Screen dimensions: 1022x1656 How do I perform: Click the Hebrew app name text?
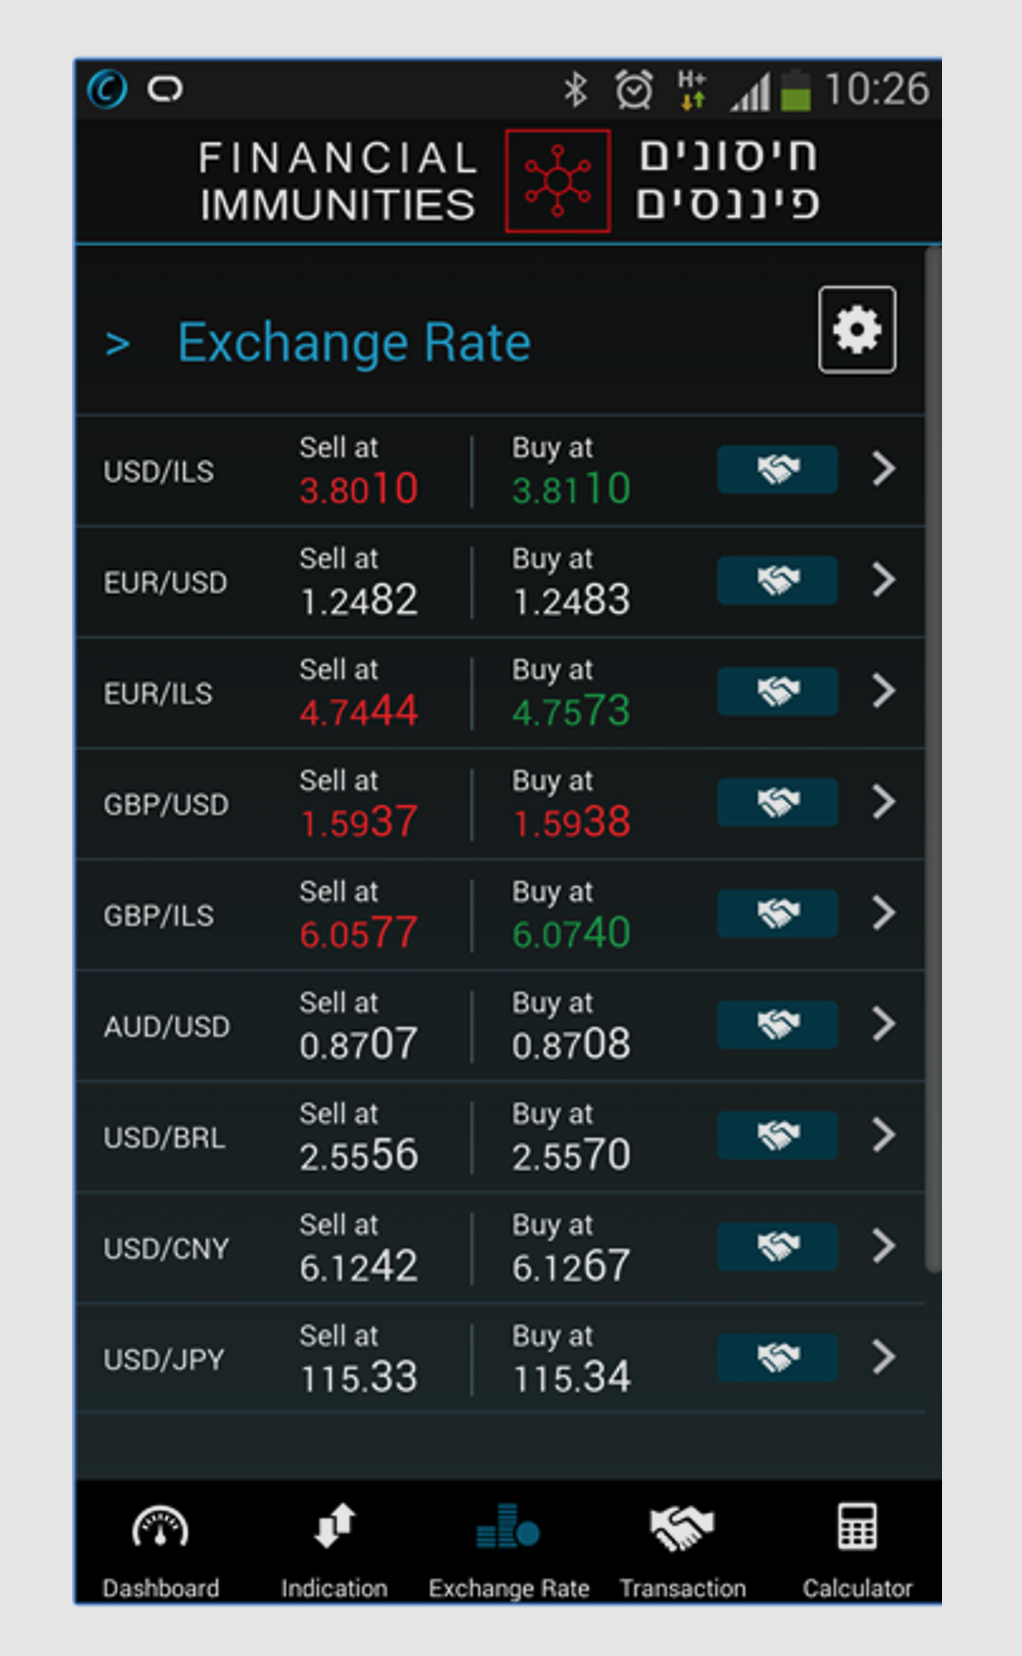[728, 180]
